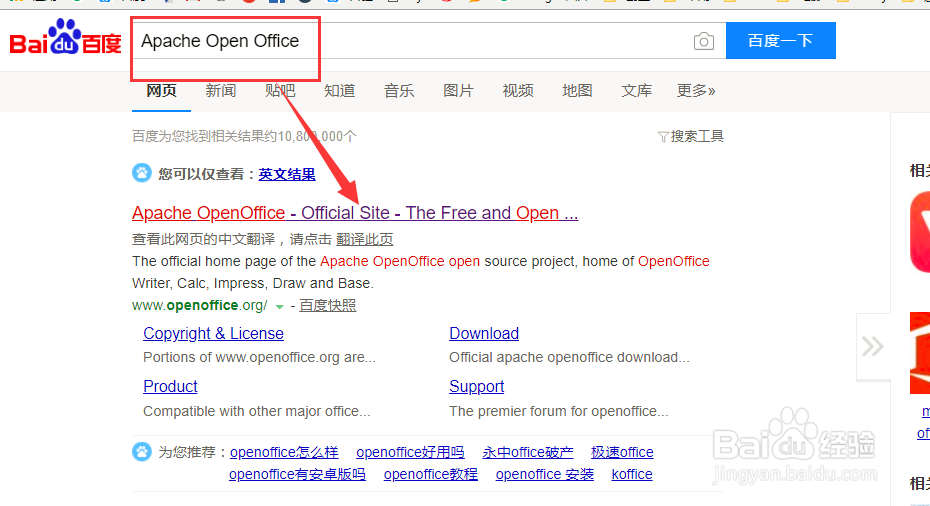The image size is (930, 506).
Task: Click paw icon beside 为您推荐
Action: click(142, 452)
